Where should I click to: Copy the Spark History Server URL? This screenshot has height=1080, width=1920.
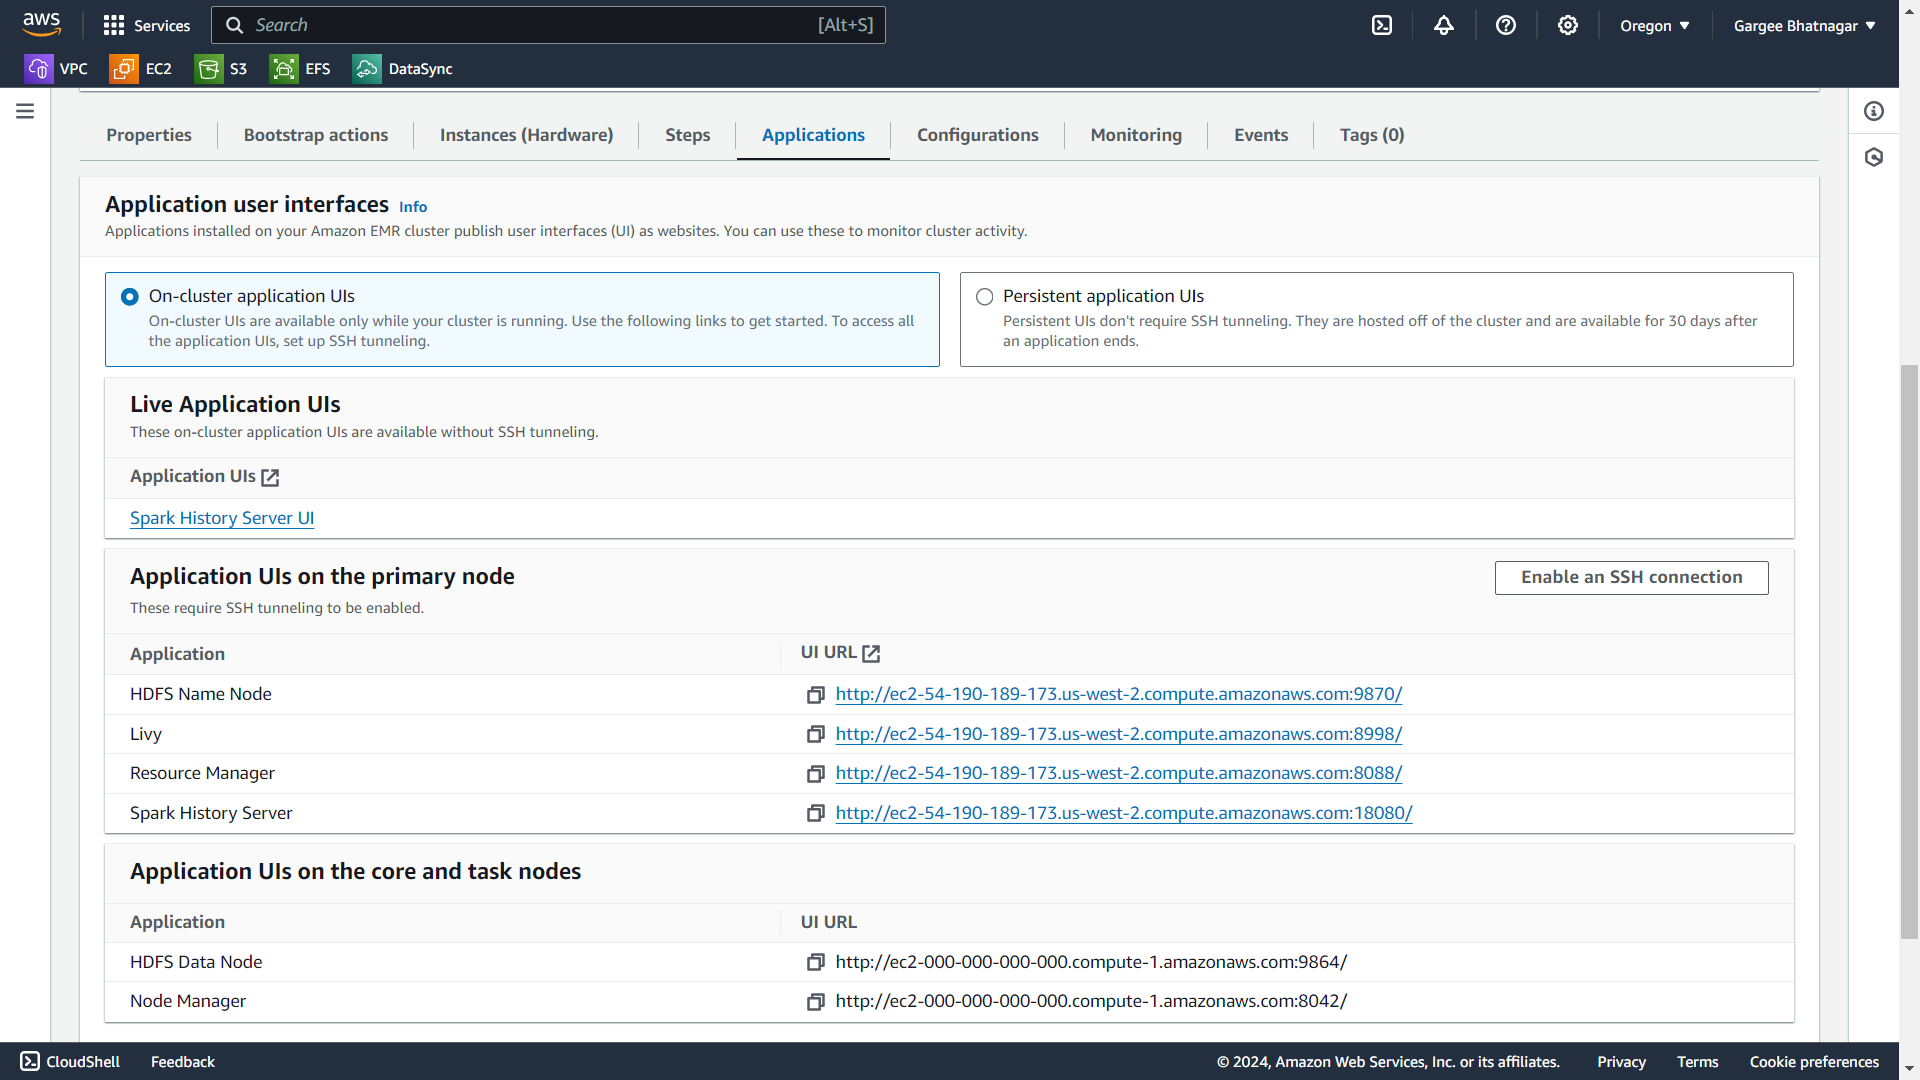pos(816,814)
